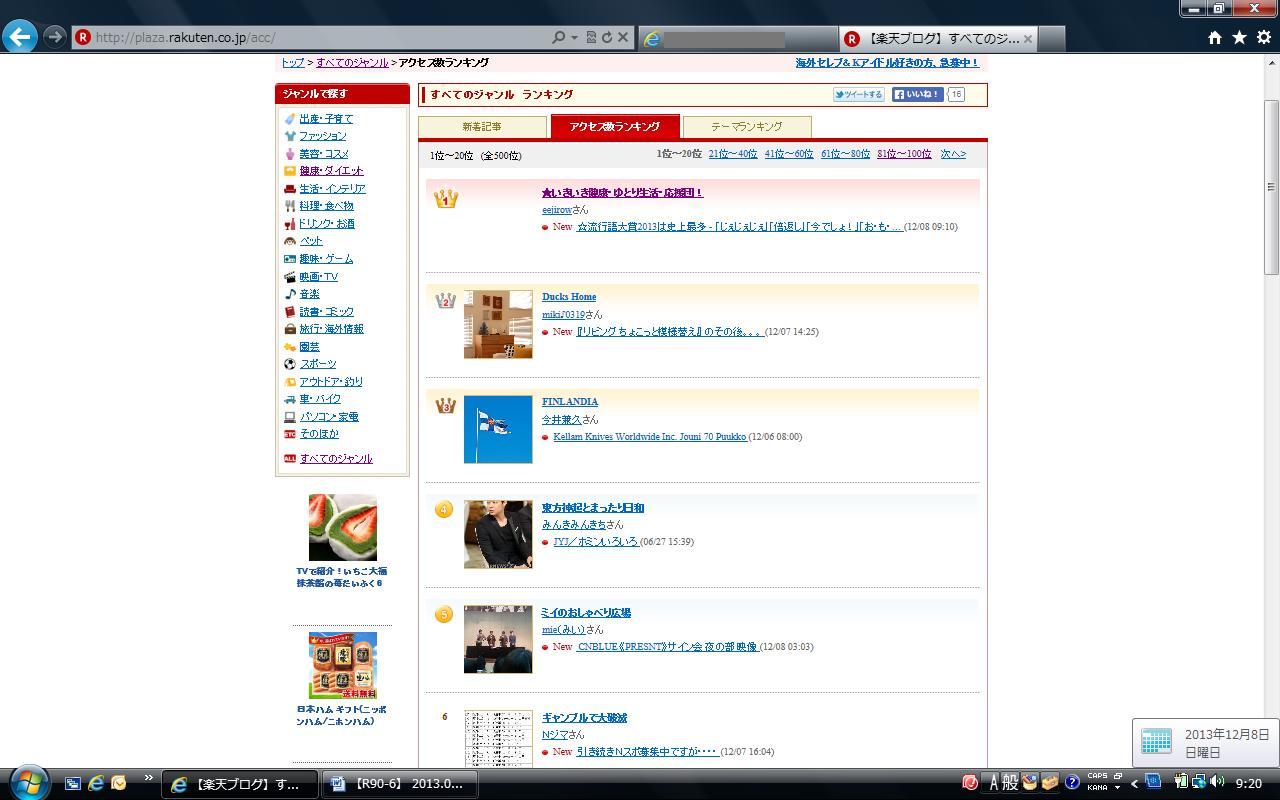Select 料理・食べ物 genre in sidebar
The height and width of the screenshot is (800, 1280).
326,206
